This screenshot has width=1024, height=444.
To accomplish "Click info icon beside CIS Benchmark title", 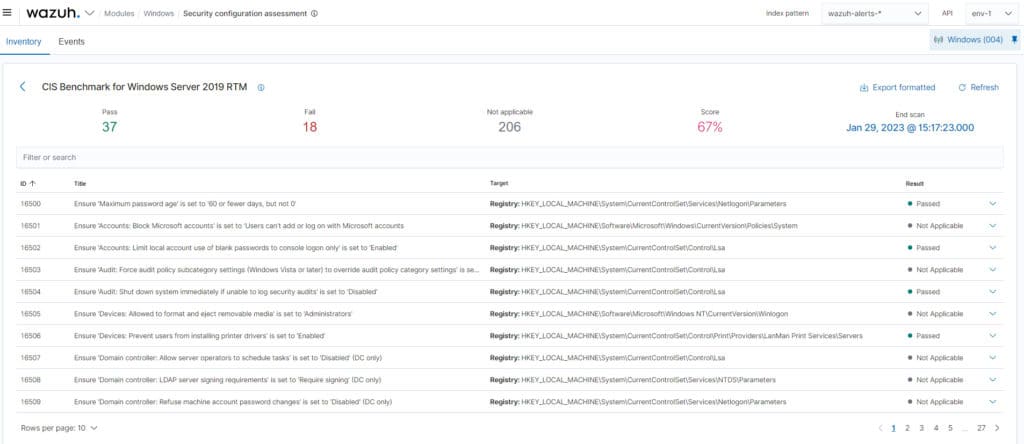I will click(x=261, y=88).
